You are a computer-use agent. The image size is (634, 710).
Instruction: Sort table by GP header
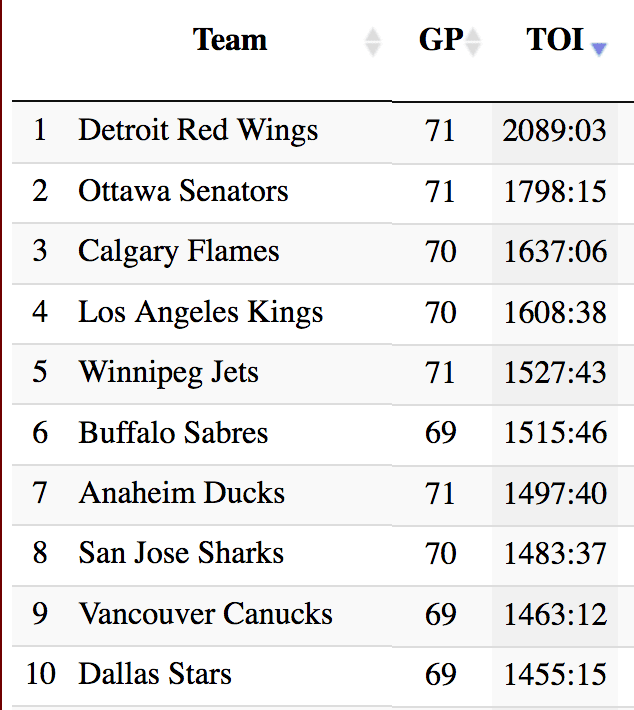[x=440, y=40]
